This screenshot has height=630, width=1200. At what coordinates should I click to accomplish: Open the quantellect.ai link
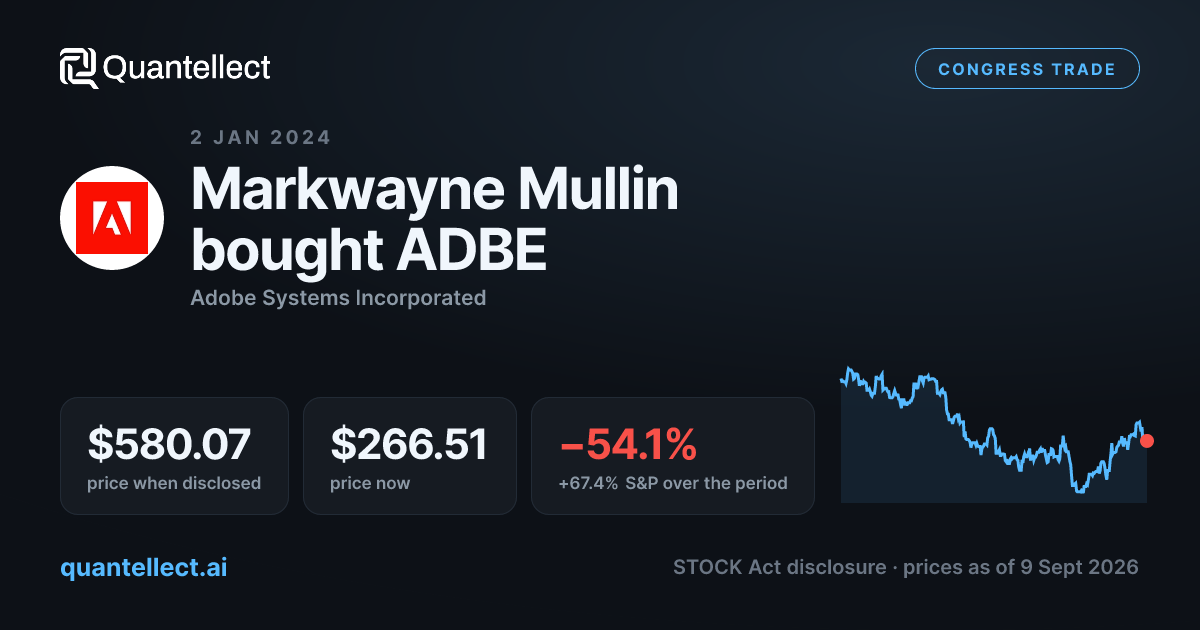144,567
